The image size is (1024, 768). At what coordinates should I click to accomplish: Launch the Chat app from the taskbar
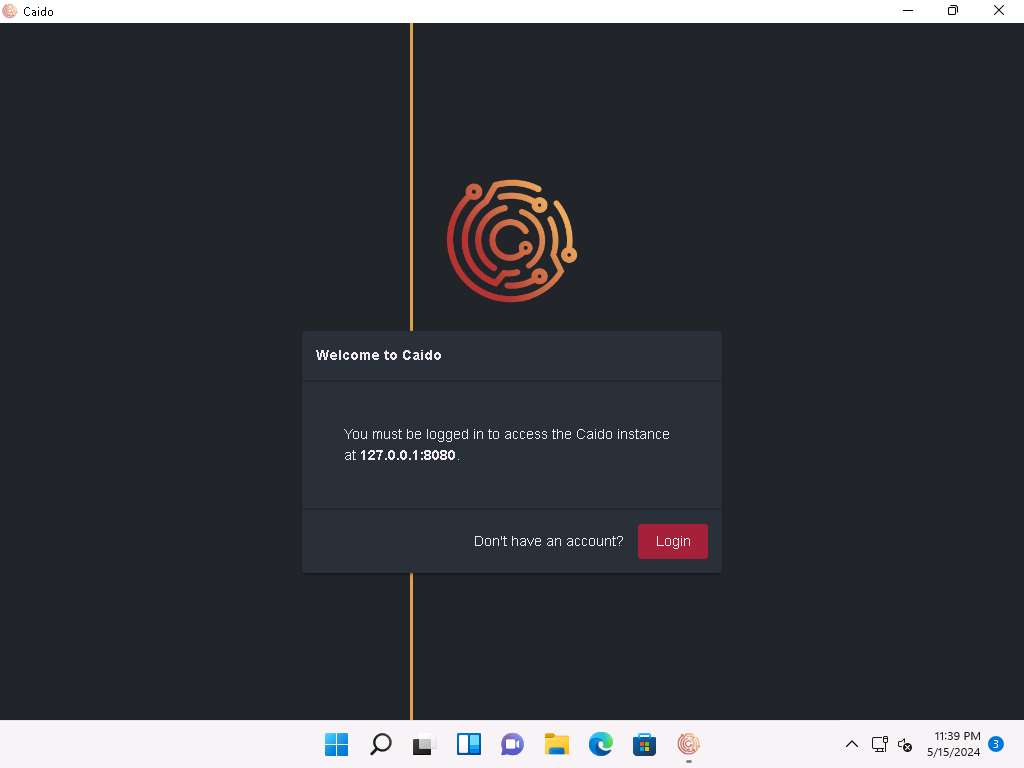[512, 744]
